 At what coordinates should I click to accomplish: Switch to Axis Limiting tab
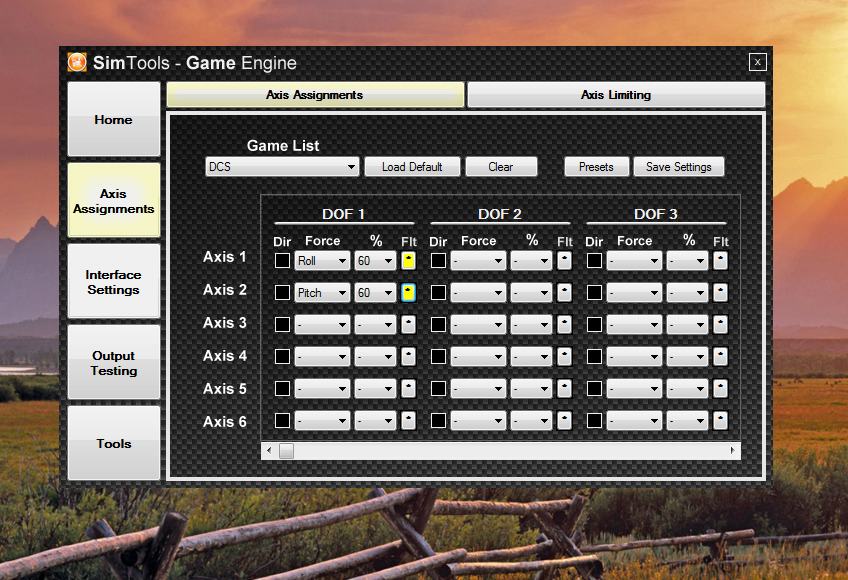[616, 95]
